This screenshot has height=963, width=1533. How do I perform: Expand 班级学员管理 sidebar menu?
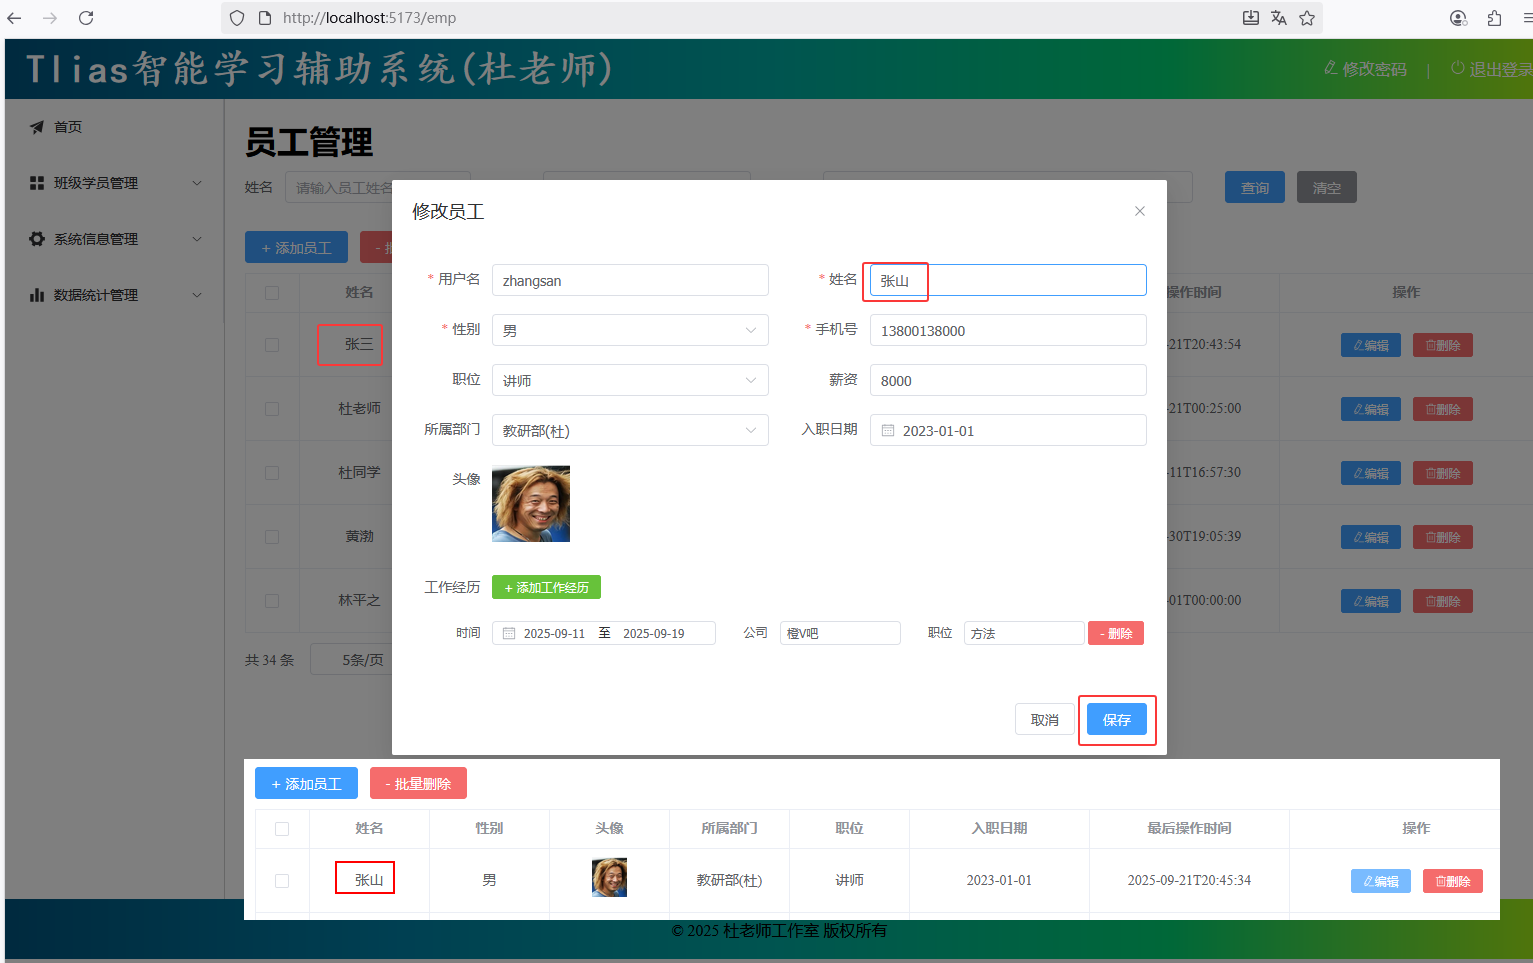pos(115,183)
